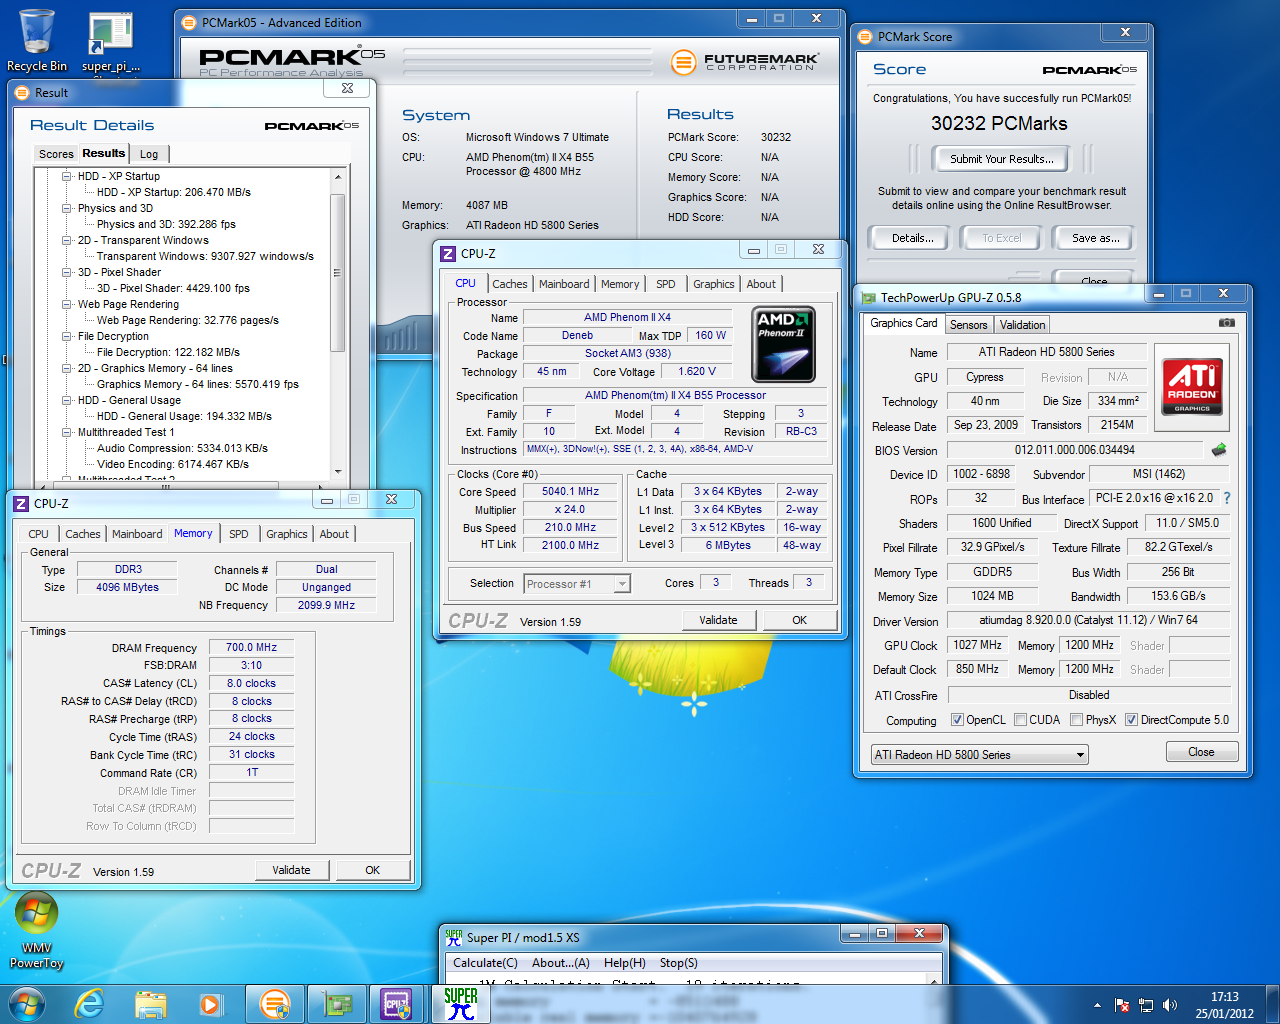Select the super_pi desktop shortcut
Viewport: 1280px width, 1024px height.
pyautogui.click(x=111, y=42)
